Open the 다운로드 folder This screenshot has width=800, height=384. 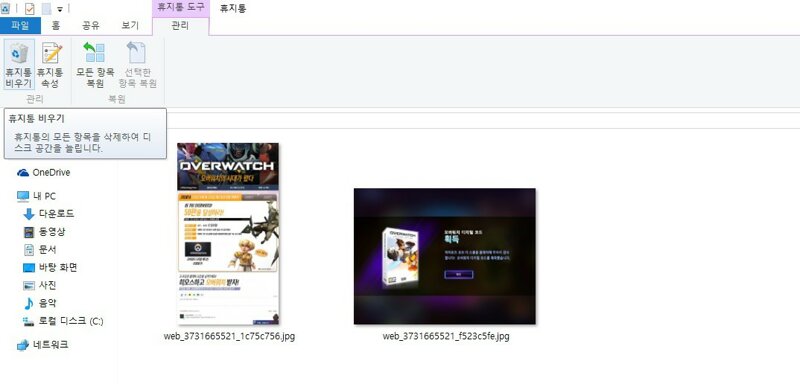click(x=49, y=214)
